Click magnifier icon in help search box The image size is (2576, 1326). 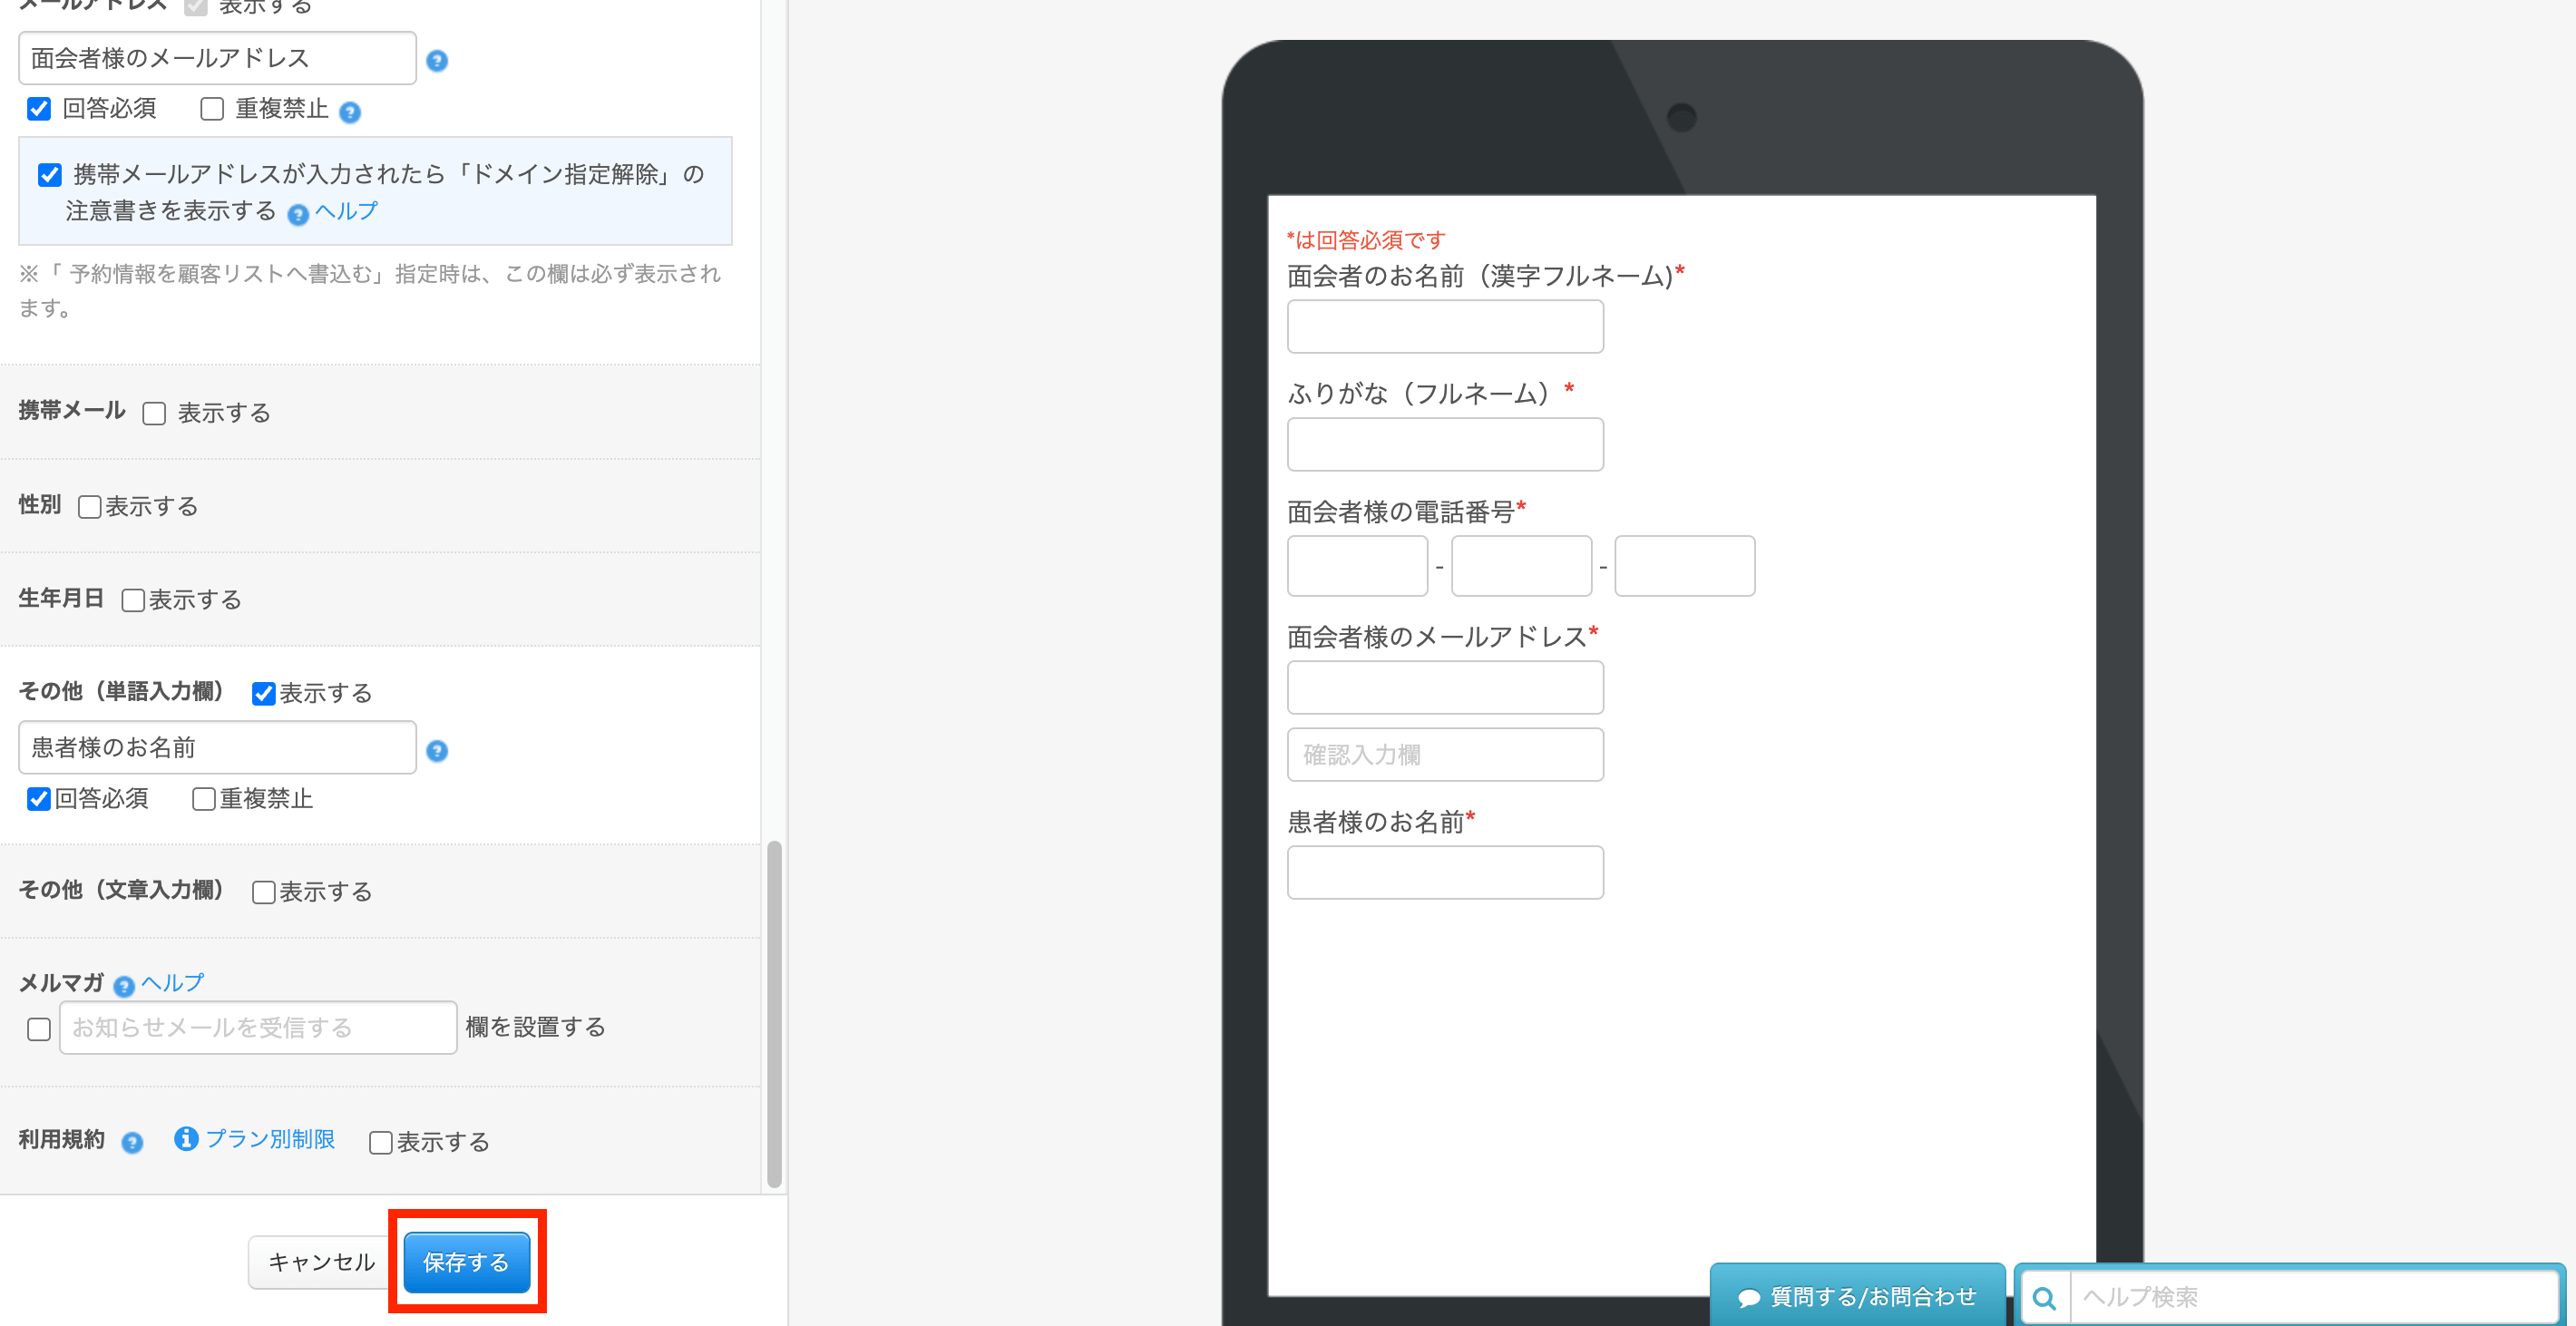pos(2045,1297)
